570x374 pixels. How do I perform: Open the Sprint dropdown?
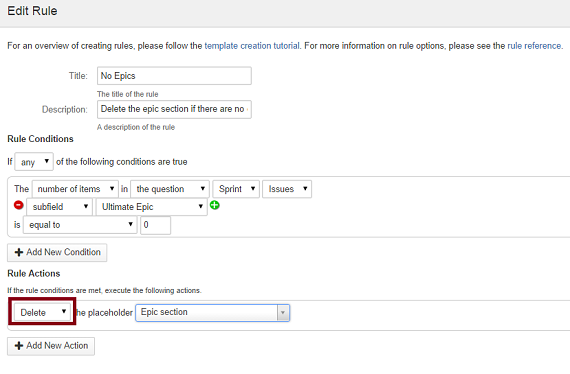[236, 189]
